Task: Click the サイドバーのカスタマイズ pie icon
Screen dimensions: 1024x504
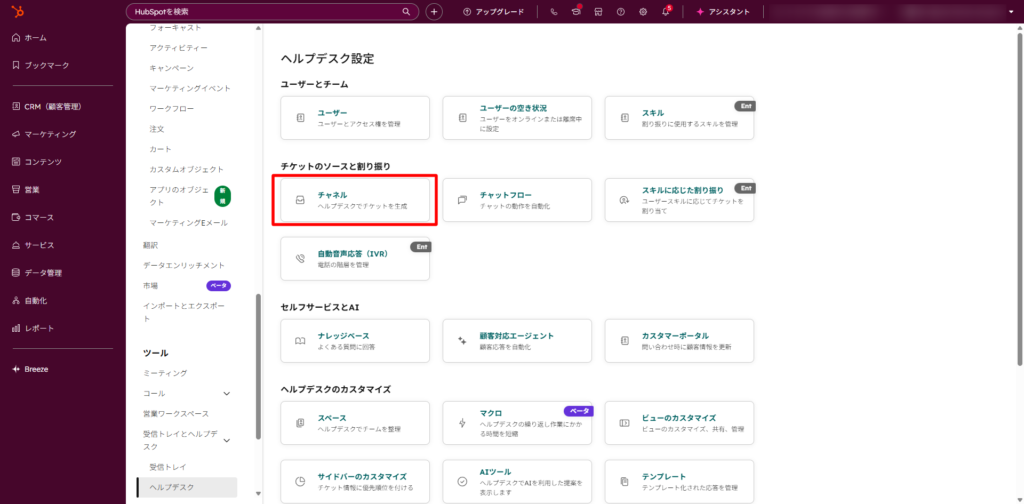Action: [300, 482]
